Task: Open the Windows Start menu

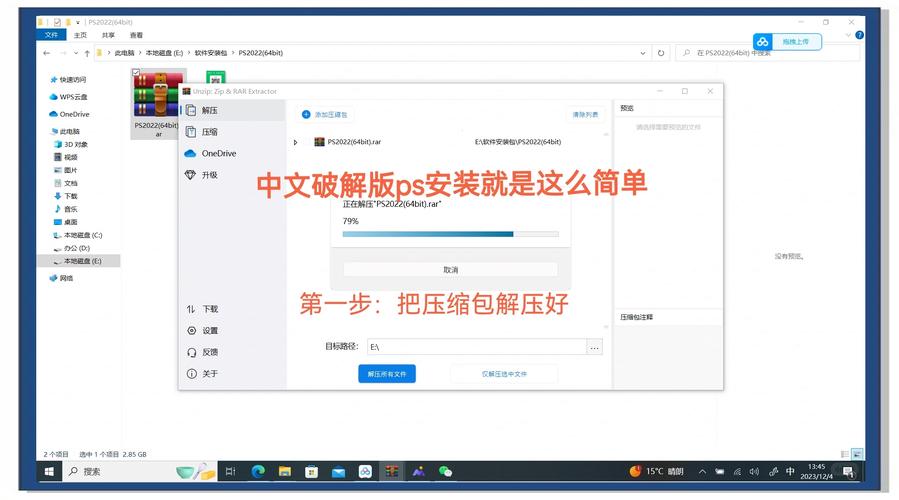Action: 49,471
